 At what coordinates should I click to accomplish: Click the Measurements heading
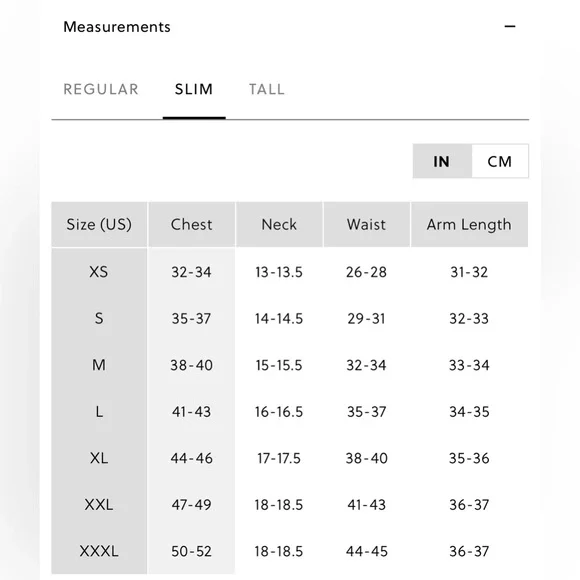coord(117,27)
